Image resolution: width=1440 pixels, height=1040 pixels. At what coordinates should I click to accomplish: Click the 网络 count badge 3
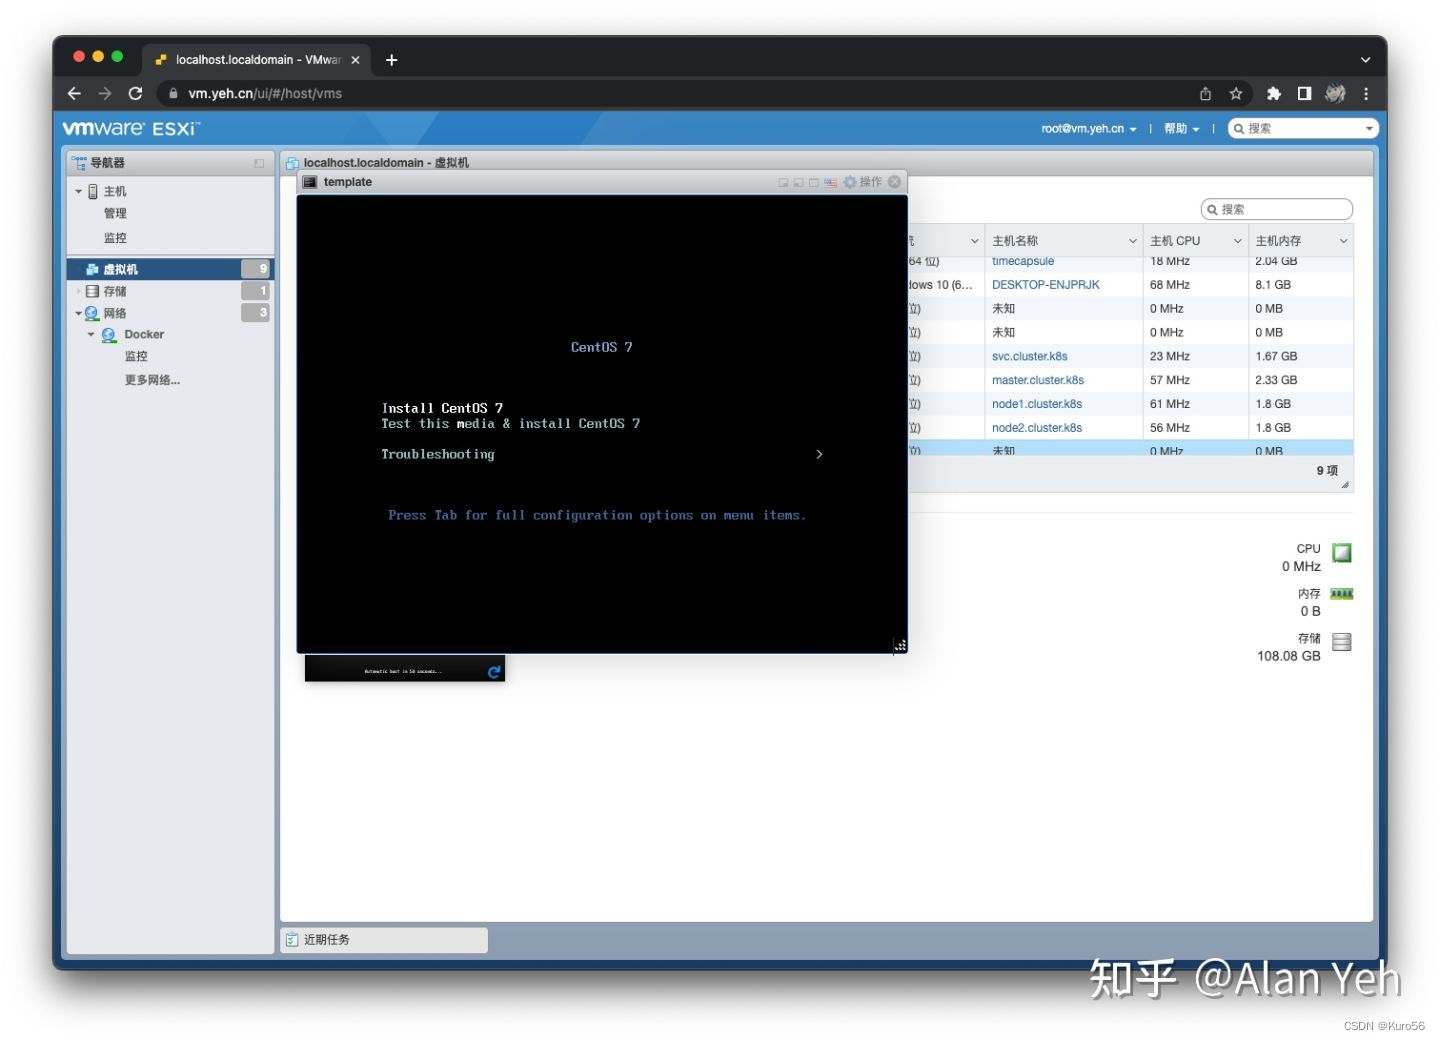(x=256, y=313)
